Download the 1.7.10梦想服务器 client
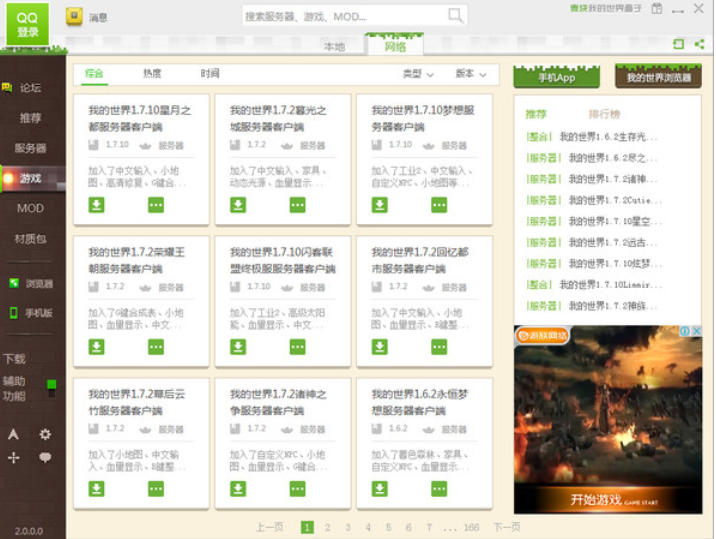 (379, 205)
